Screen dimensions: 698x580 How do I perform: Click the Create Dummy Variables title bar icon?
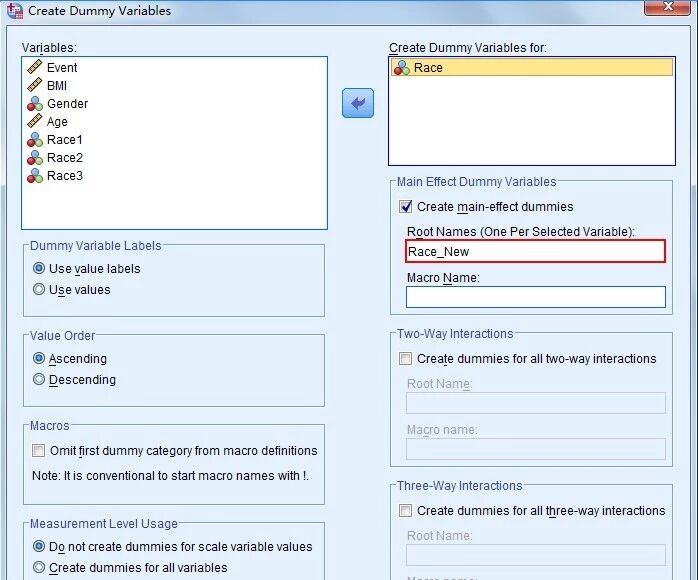tap(15, 11)
